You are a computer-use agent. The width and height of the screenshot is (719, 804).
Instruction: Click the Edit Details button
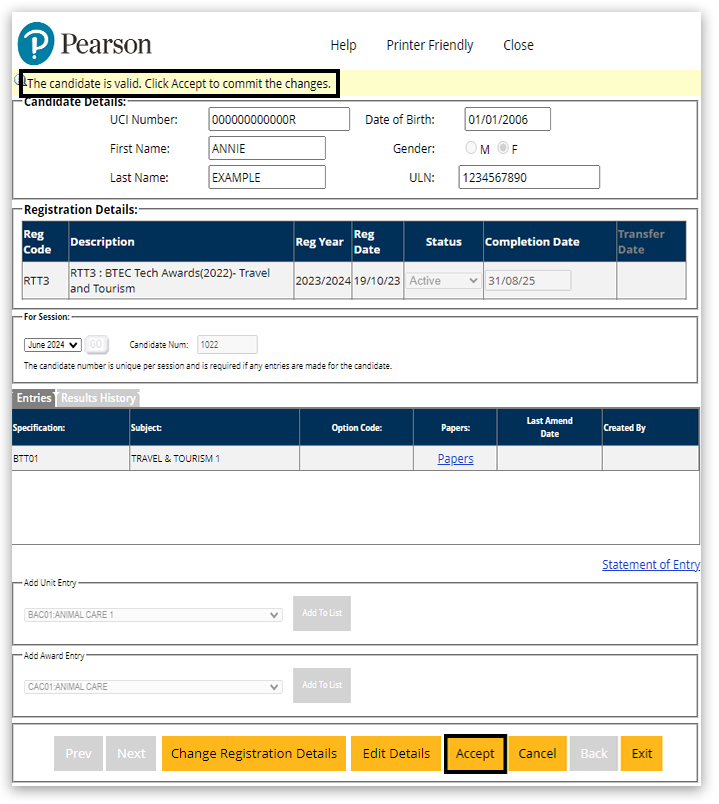(396, 754)
